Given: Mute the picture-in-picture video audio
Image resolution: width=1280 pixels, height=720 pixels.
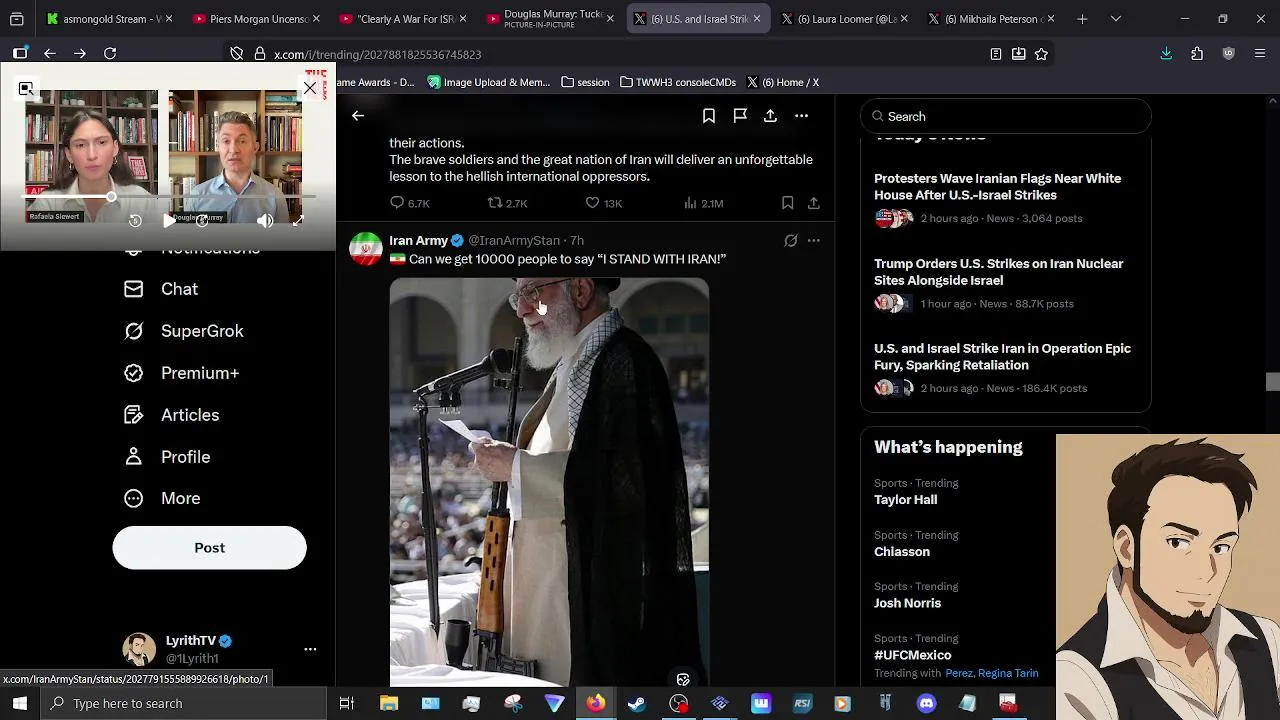Looking at the screenshot, I should 265,221.
